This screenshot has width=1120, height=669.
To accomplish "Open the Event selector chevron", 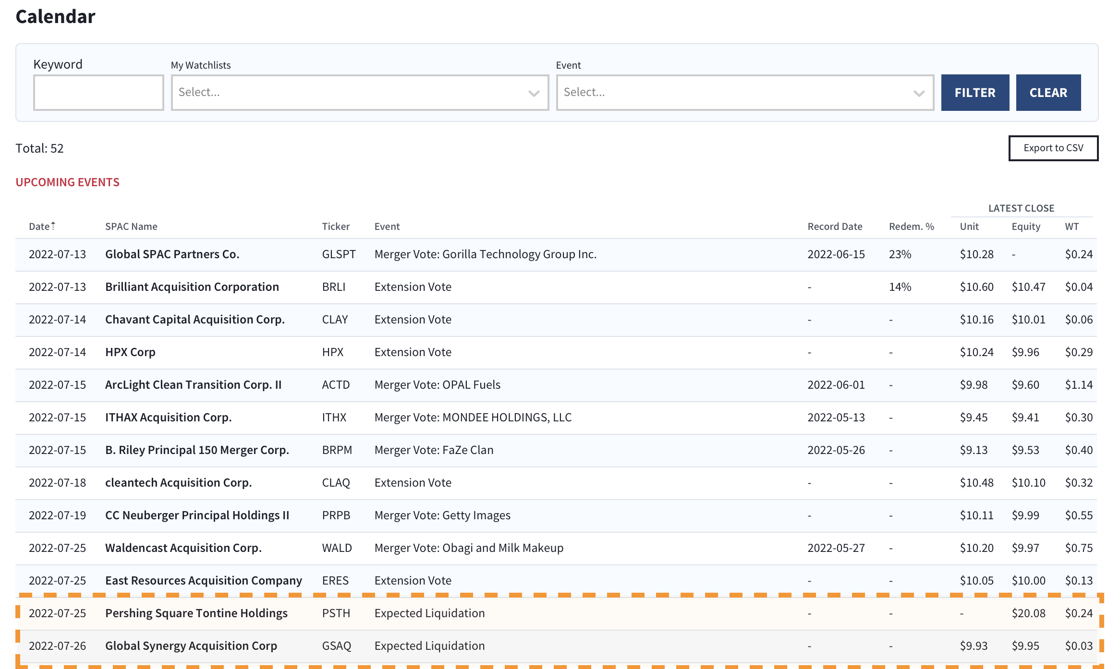I will tap(919, 92).
